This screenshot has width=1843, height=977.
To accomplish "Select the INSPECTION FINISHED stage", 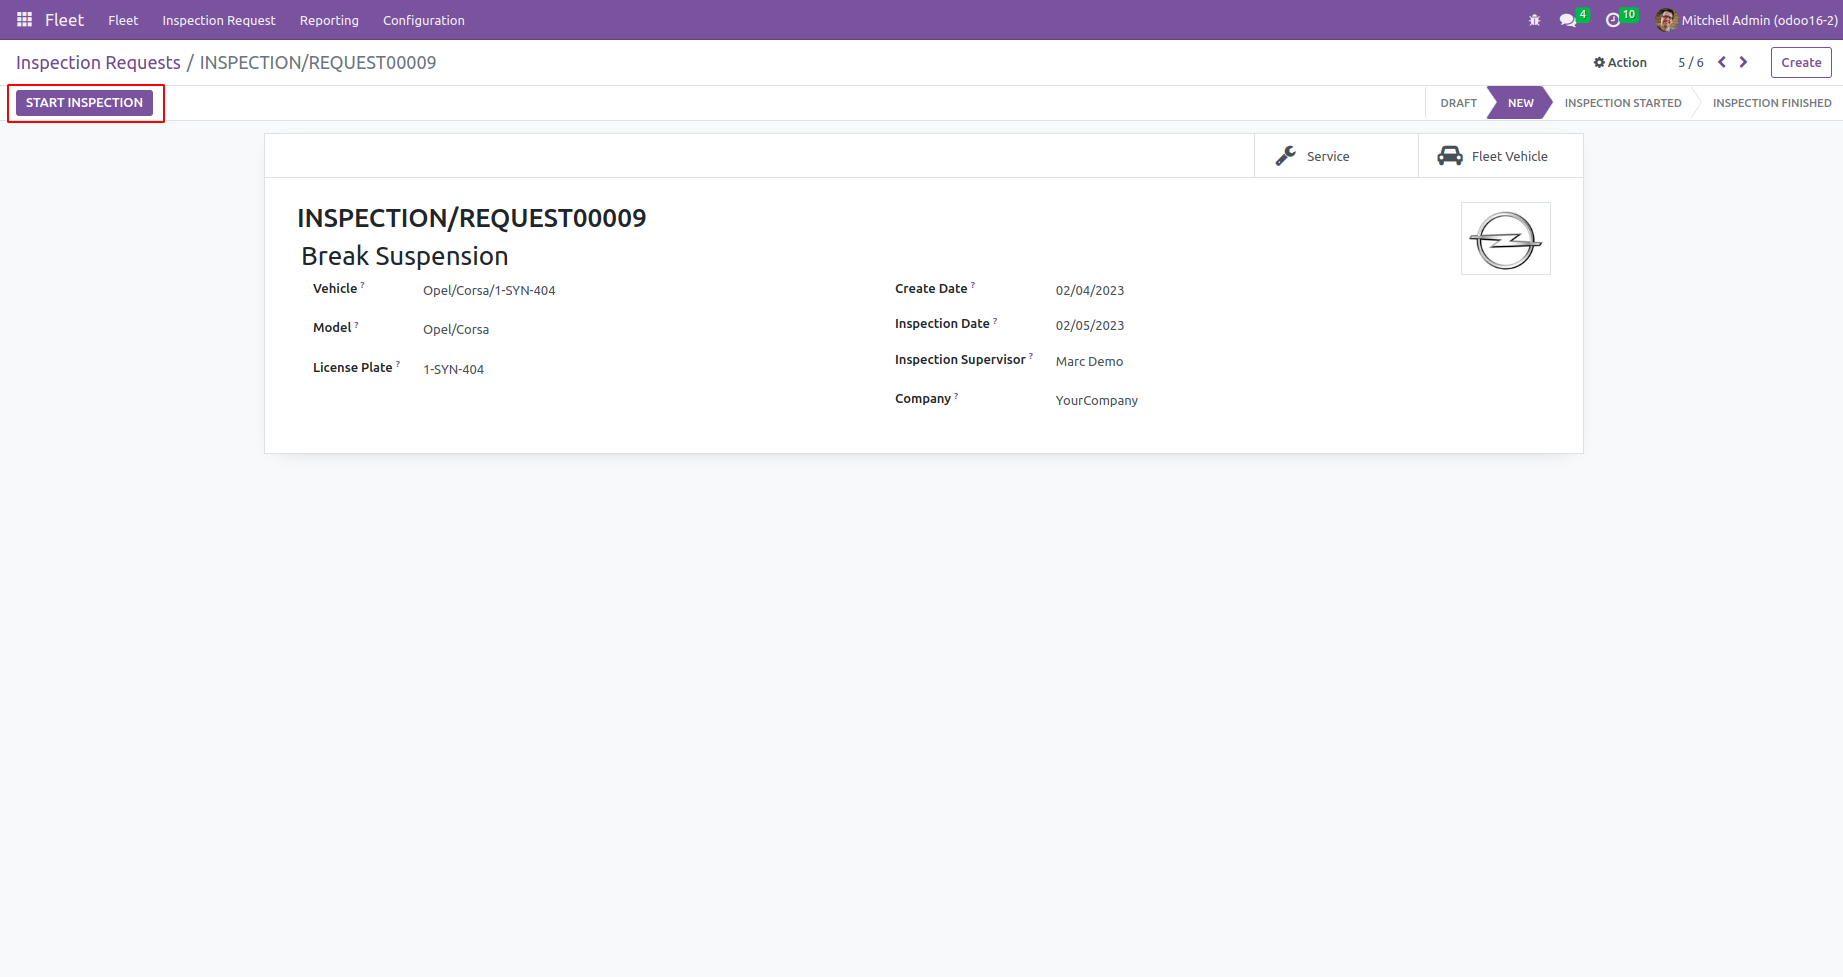I will (x=1771, y=103).
